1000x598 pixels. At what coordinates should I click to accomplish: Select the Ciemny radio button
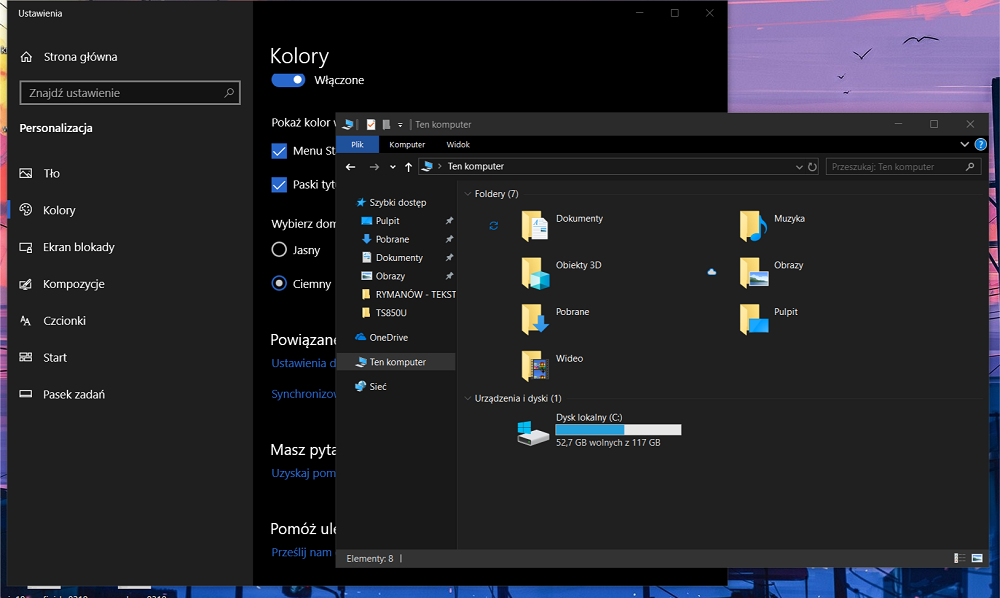[x=280, y=283]
